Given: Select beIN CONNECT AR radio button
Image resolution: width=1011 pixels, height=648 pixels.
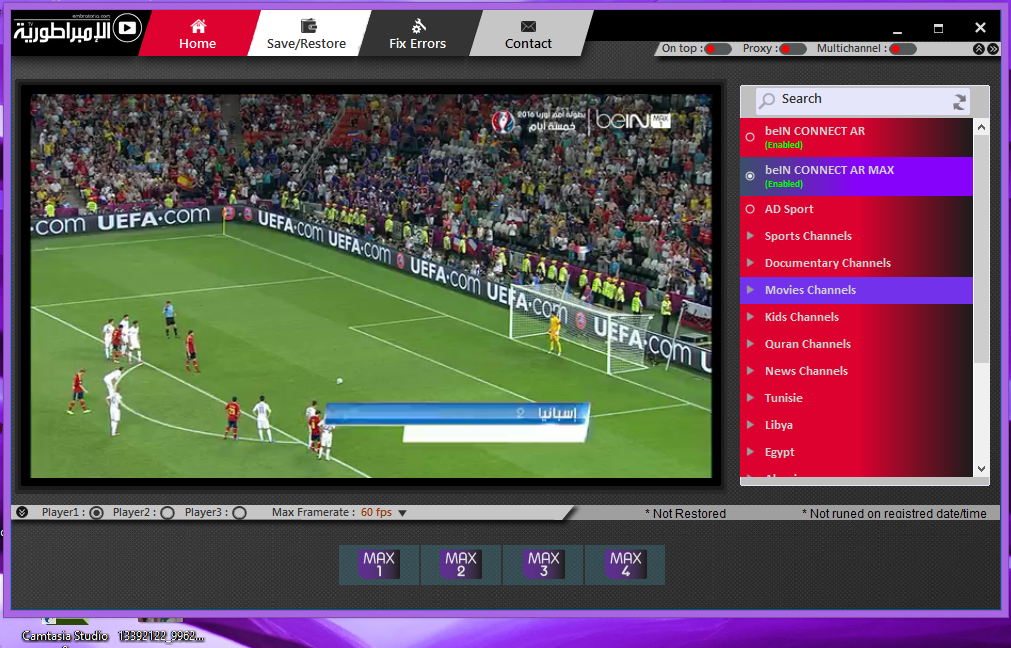Looking at the screenshot, I should 750,137.
